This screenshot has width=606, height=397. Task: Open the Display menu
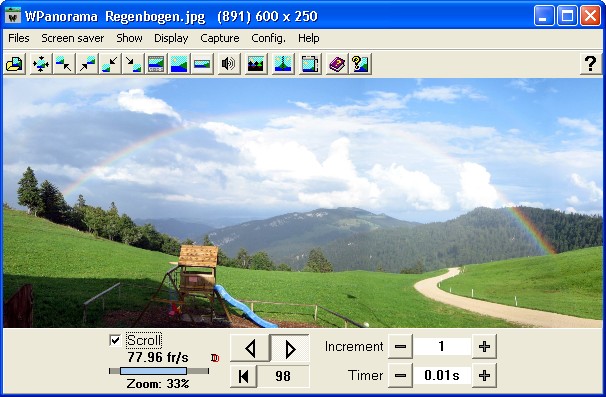(171, 38)
